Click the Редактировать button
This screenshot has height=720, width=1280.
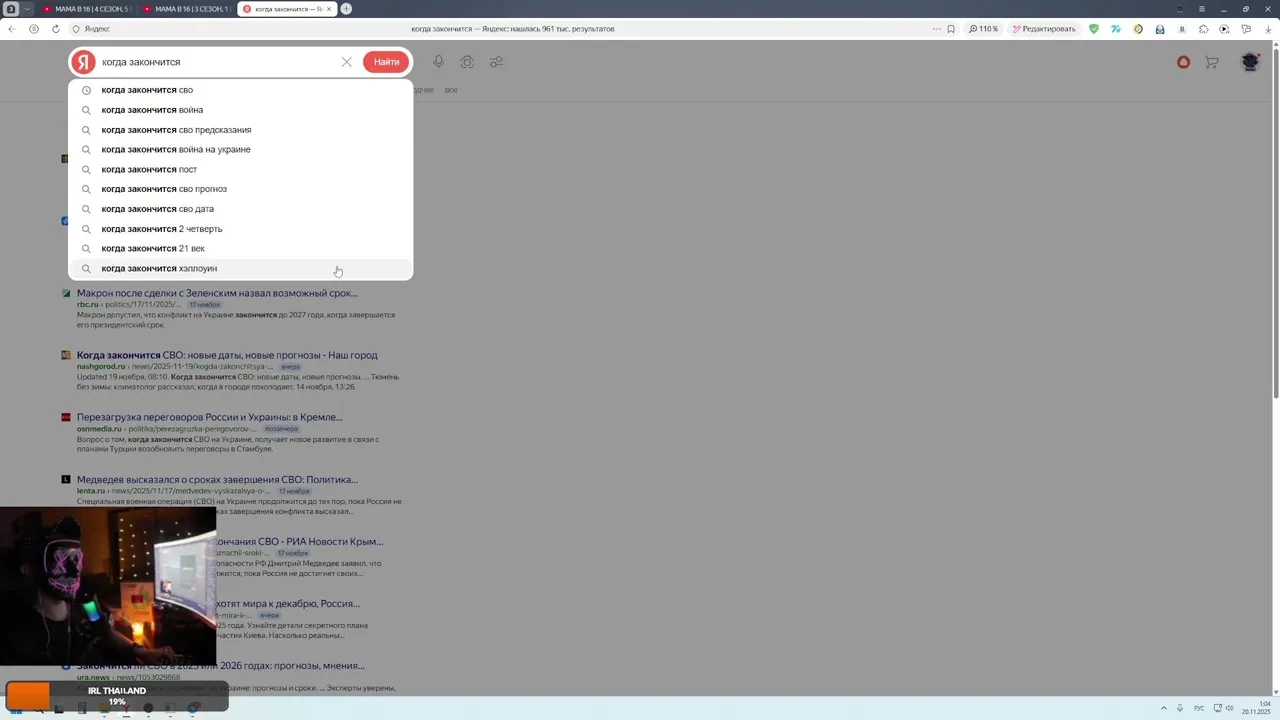pos(1044,29)
